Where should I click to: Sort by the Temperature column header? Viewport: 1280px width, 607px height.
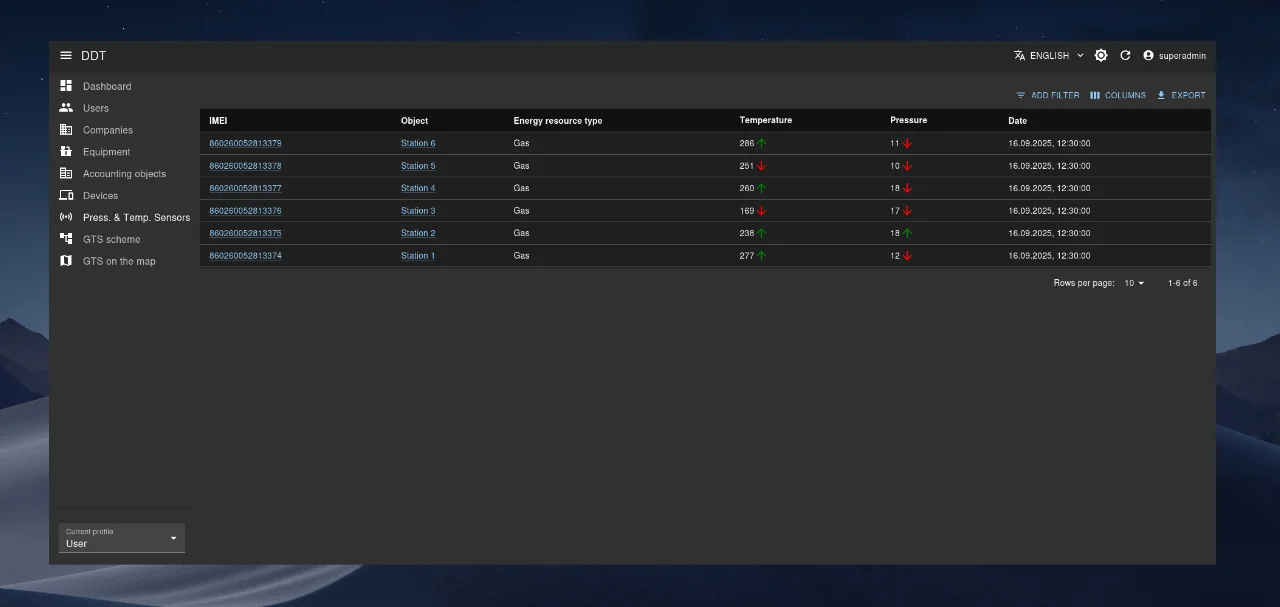pos(765,120)
